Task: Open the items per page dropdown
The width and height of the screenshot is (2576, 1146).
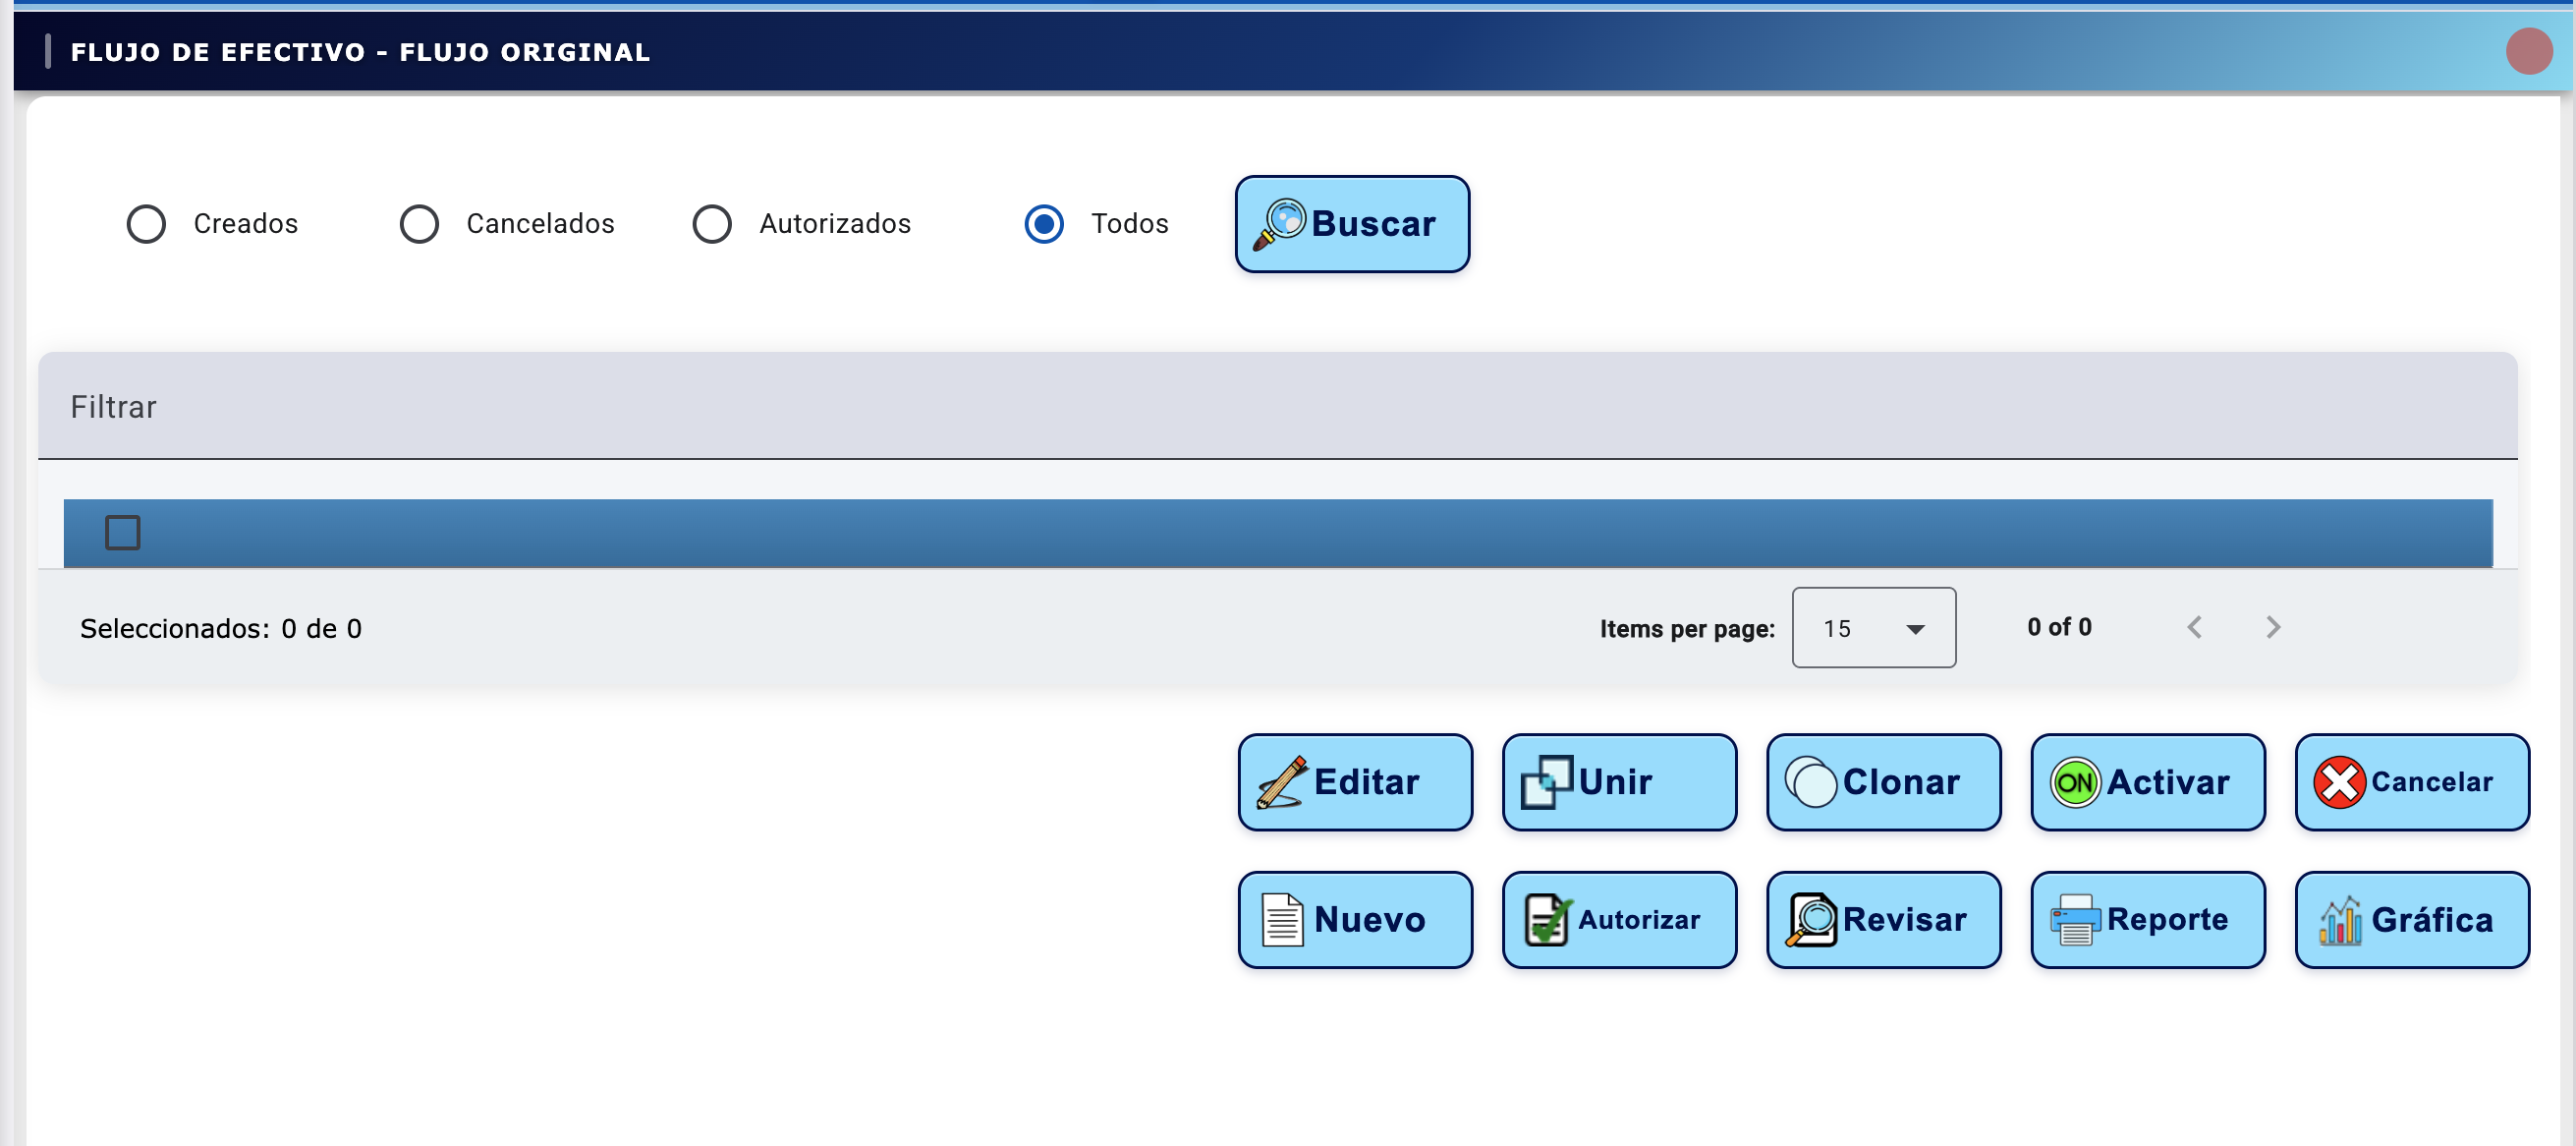Action: coord(1872,628)
